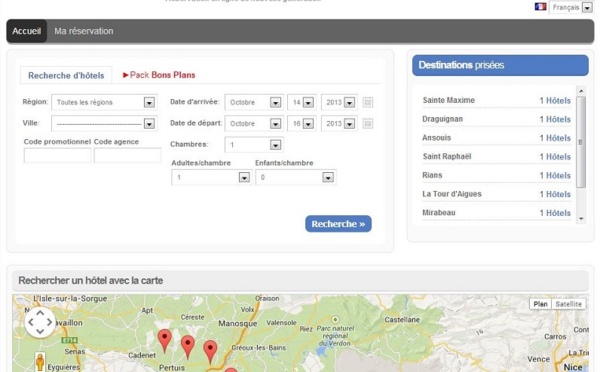Image resolution: width=600 pixels, height=372 pixels.
Task: Open the arrival date calendar icon
Action: tap(368, 102)
